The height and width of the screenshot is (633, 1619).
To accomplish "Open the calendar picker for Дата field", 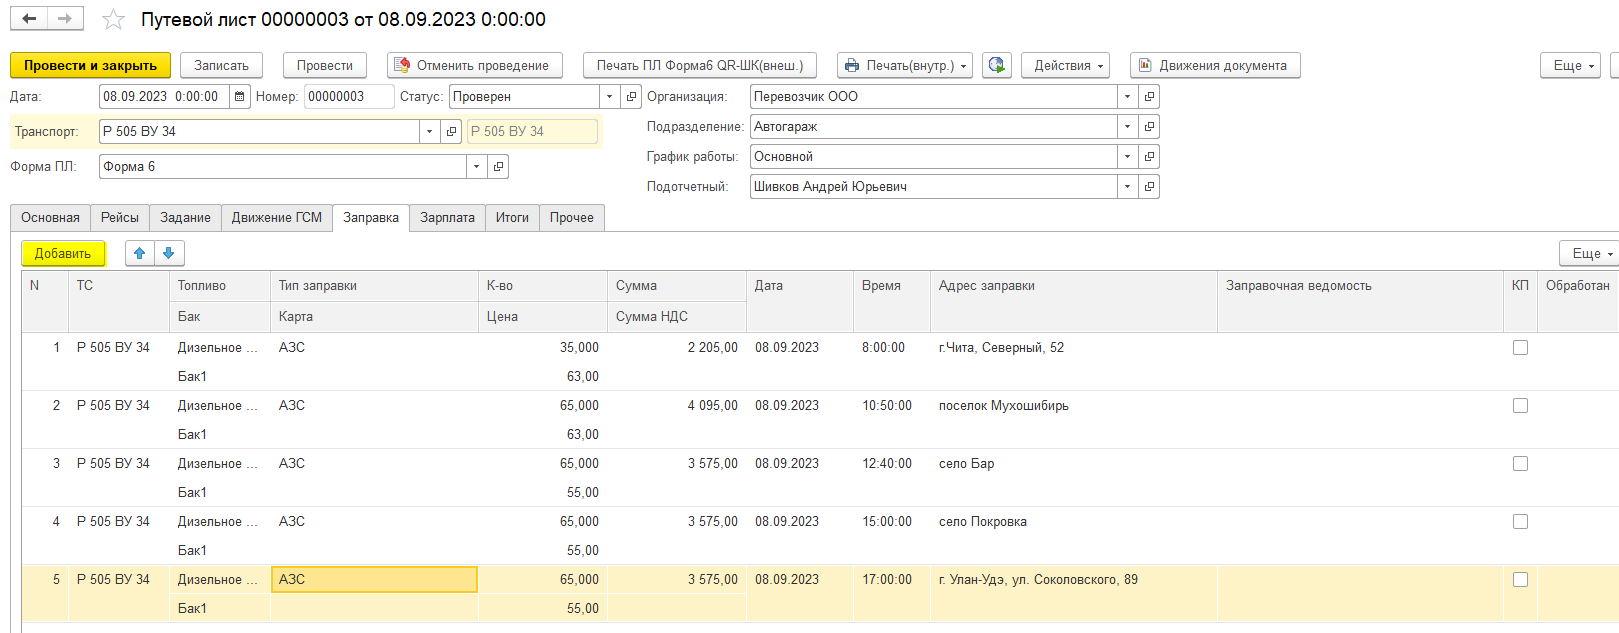I will (x=240, y=97).
